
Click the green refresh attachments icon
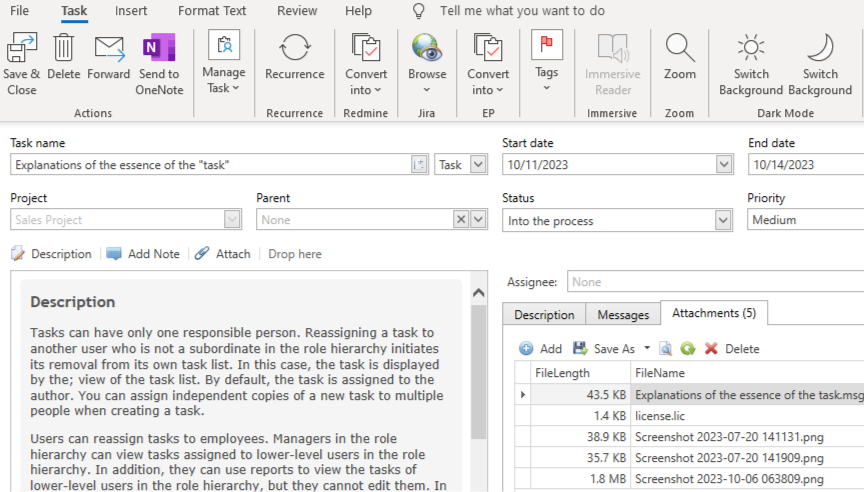pos(688,349)
